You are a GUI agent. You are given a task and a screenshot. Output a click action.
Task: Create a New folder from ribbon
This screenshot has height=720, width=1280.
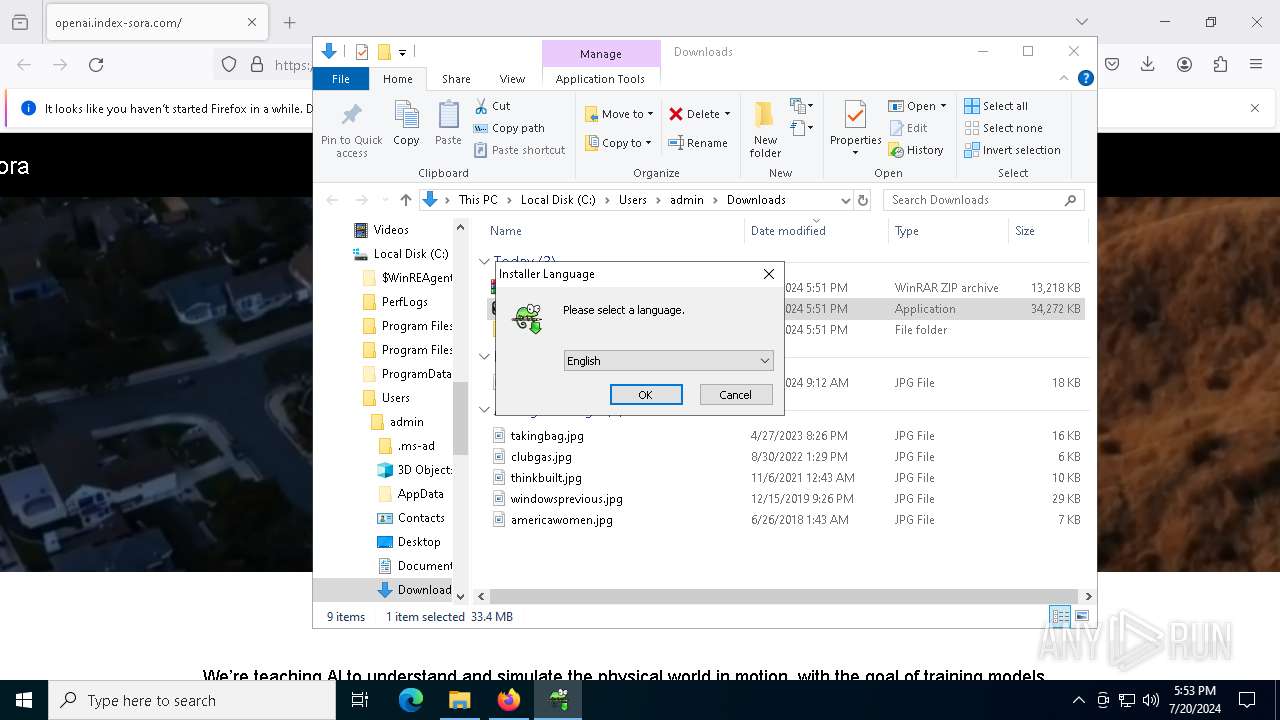click(x=765, y=129)
